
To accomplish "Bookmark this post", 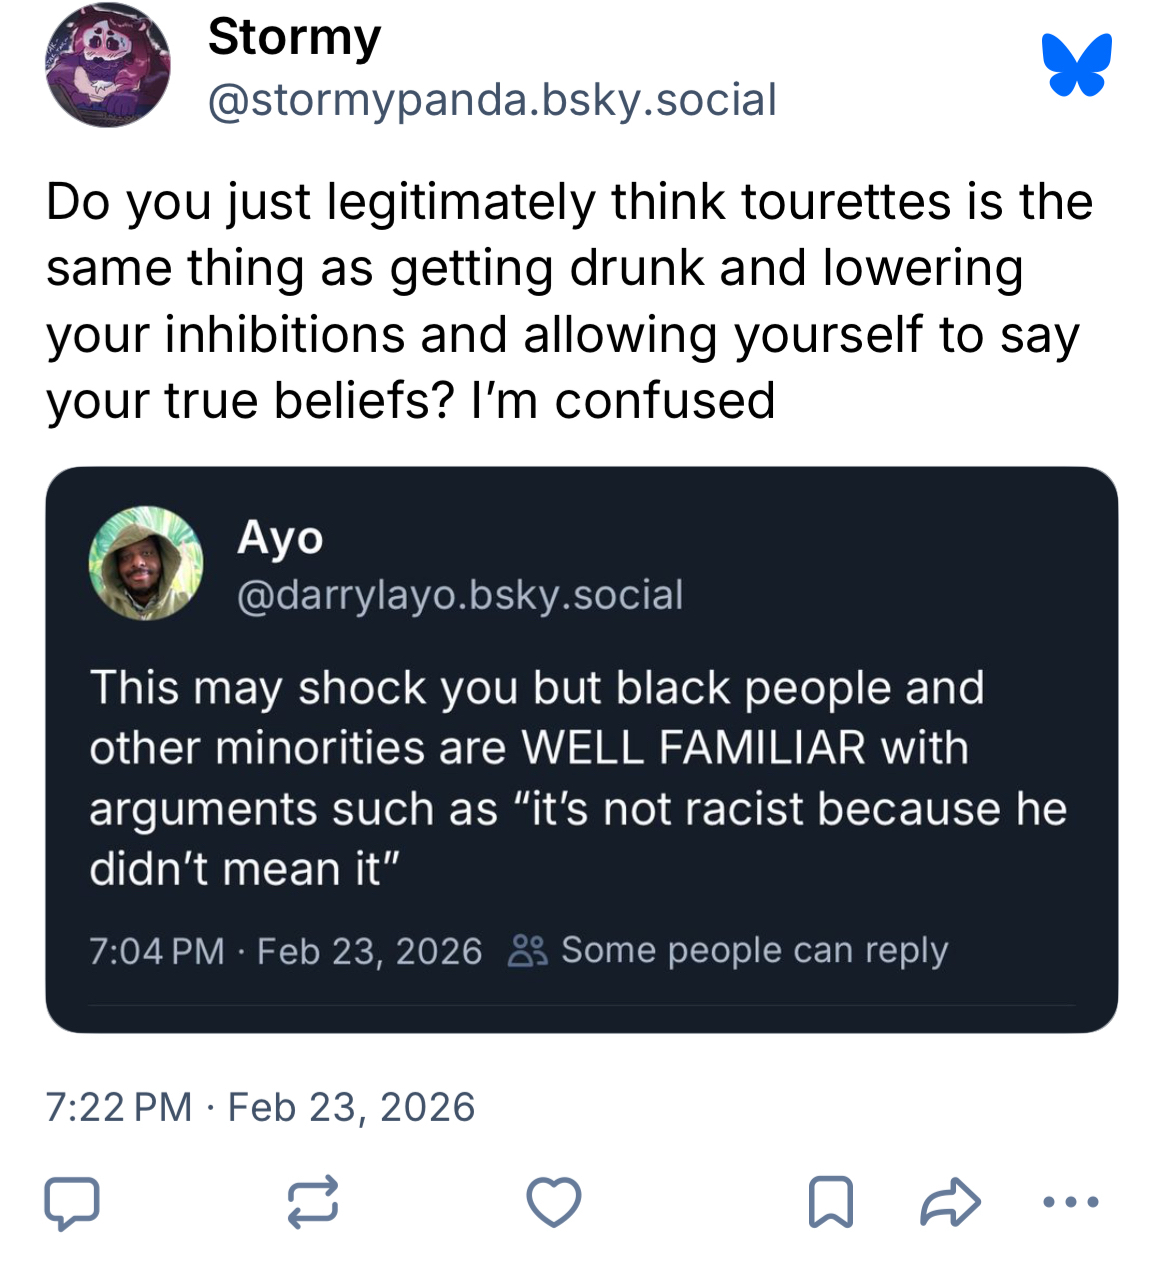I will [x=830, y=1202].
